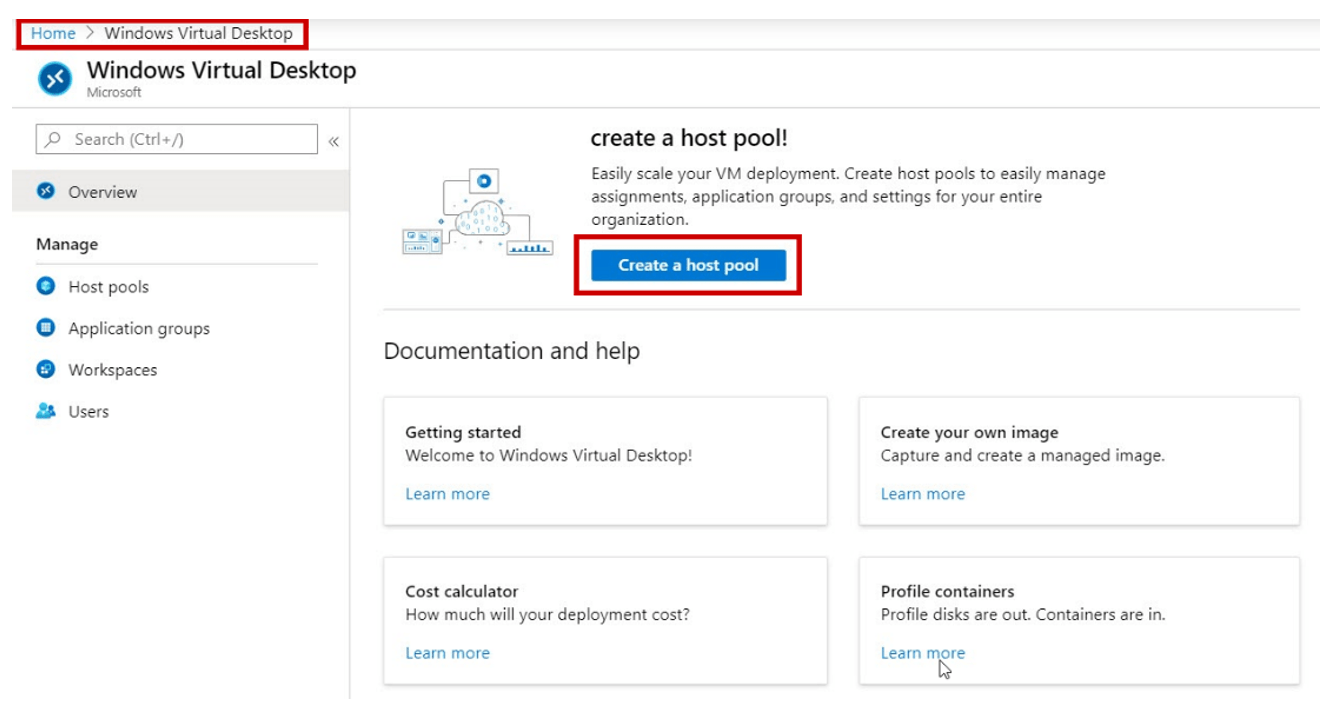Click the host pool cloud illustration

tap(478, 213)
